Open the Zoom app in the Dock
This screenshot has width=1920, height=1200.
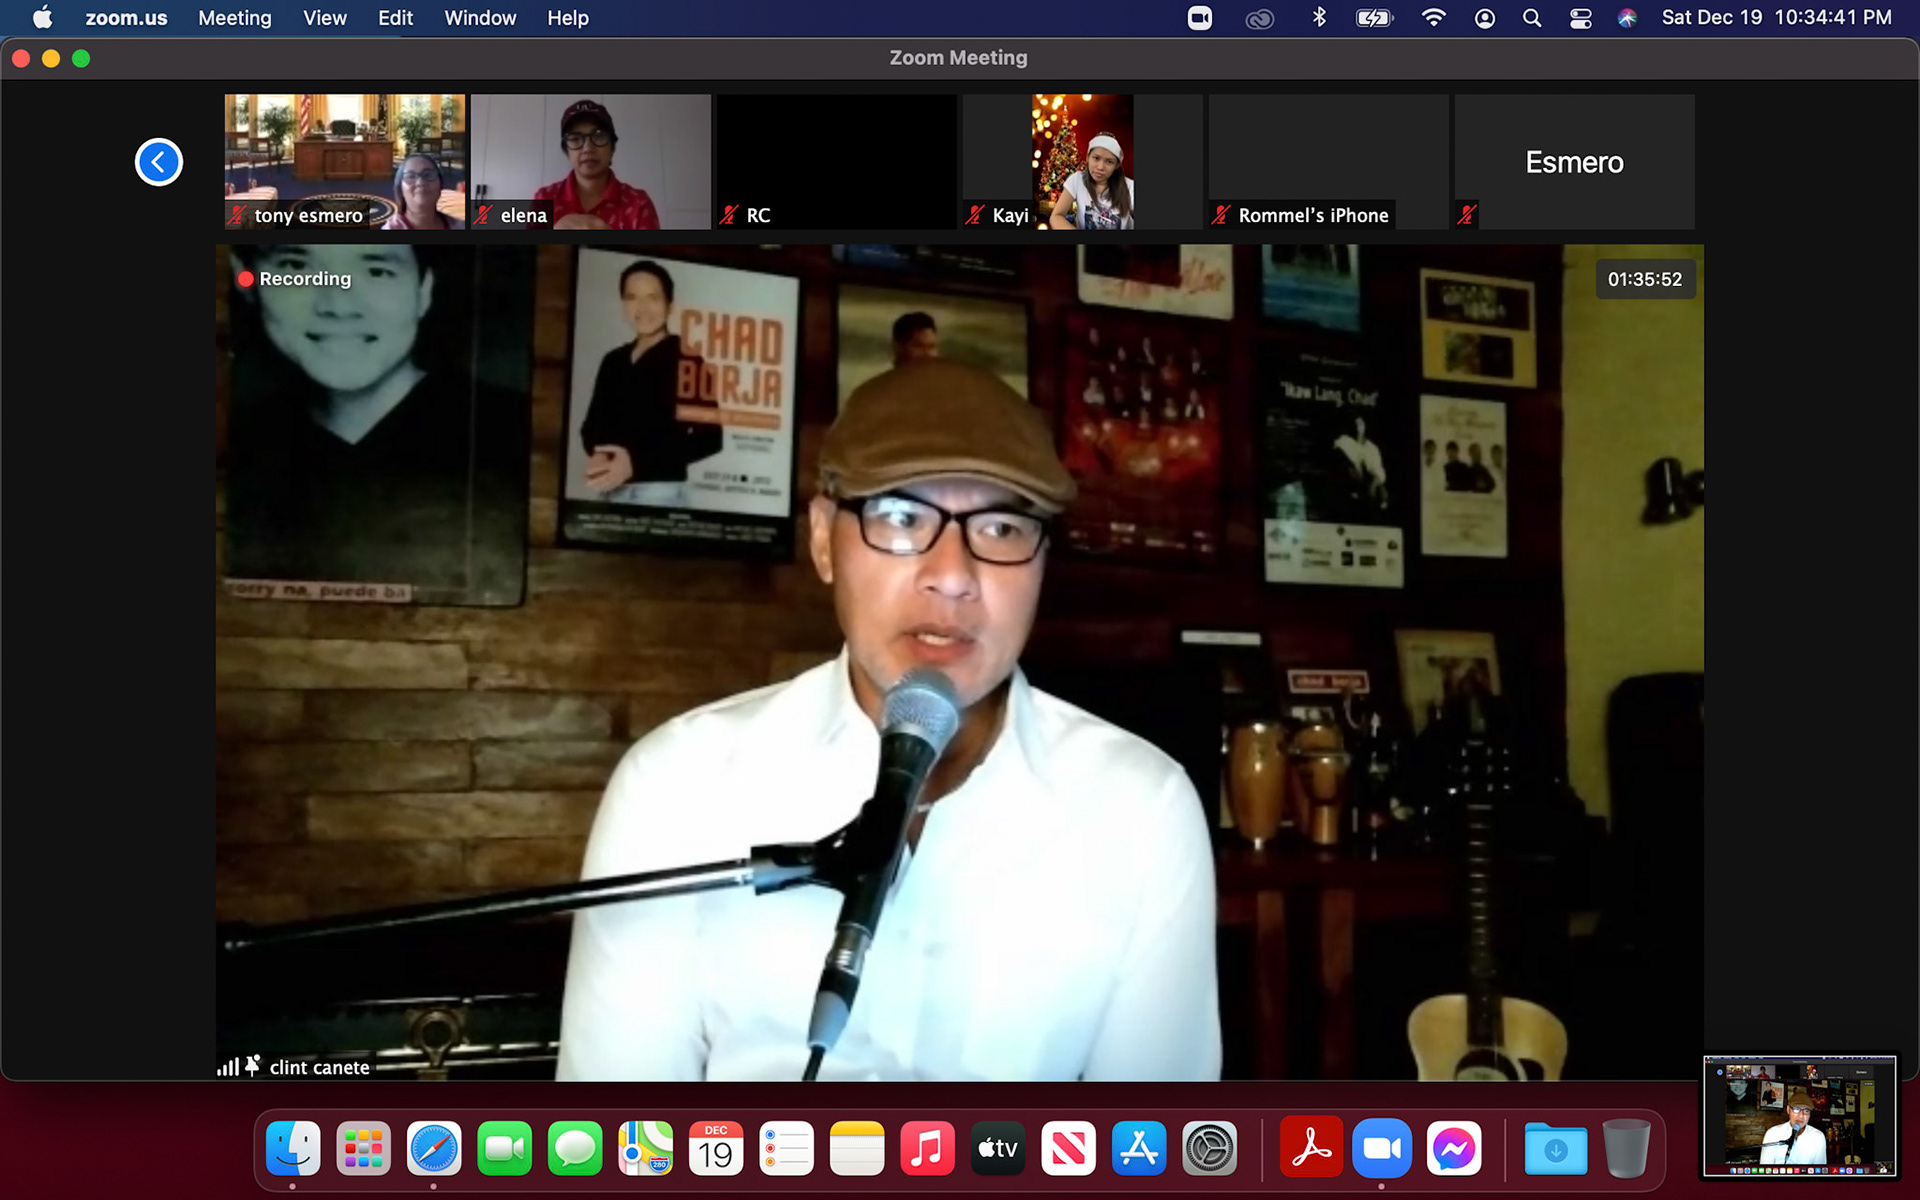[x=1381, y=1149]
